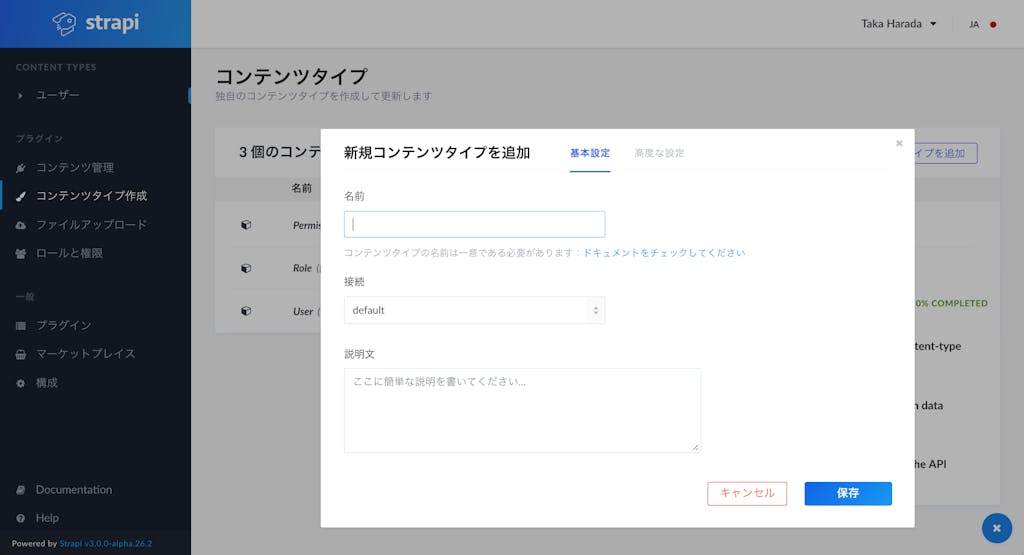
Task: Click the コンテンツタイプを追加 button behind dialog
Action: (x=945, y=153)
